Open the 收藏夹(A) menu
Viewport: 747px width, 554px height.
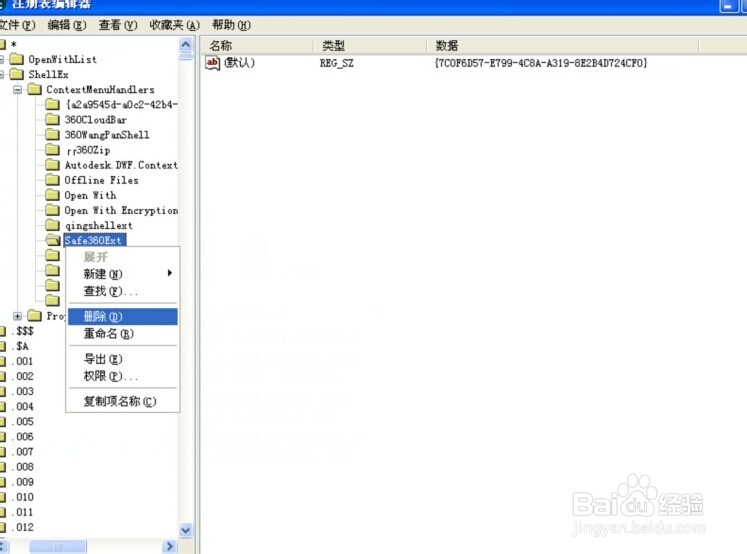(x=174, y=25)
